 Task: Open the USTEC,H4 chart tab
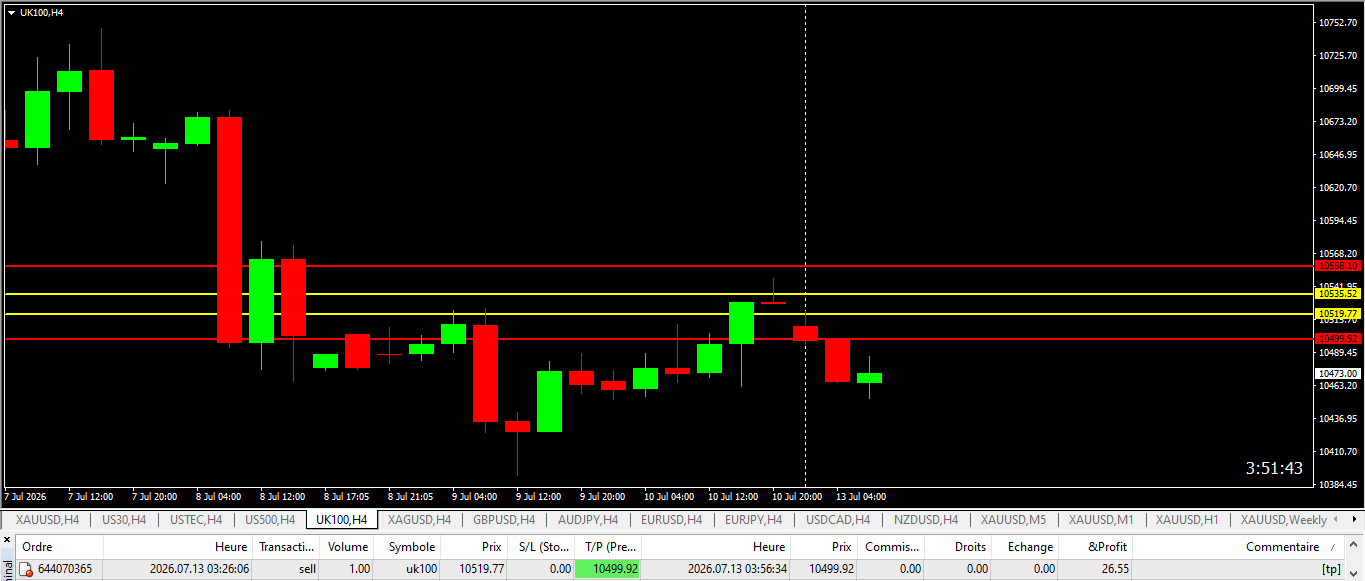click(196, 520)
